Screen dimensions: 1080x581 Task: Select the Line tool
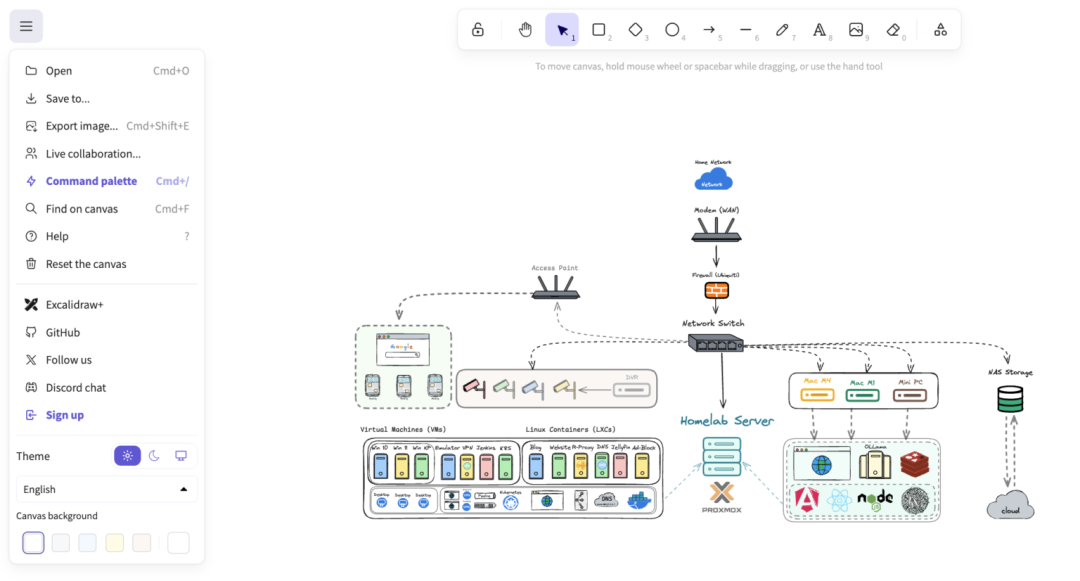[747, 29]
